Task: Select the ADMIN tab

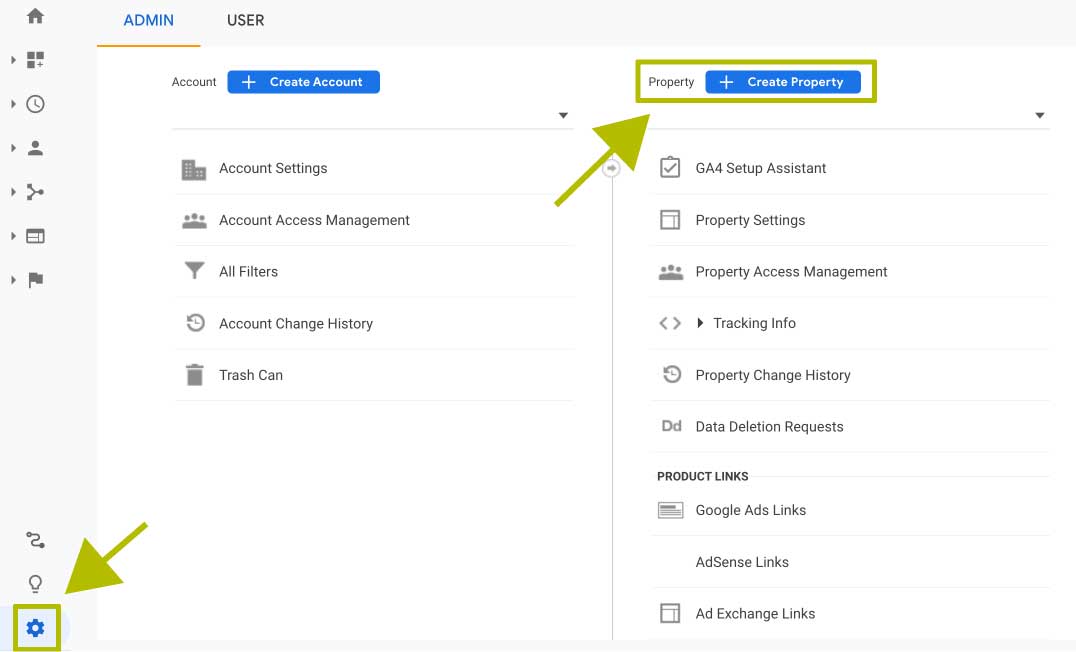Action: click(x=148, y=20)
